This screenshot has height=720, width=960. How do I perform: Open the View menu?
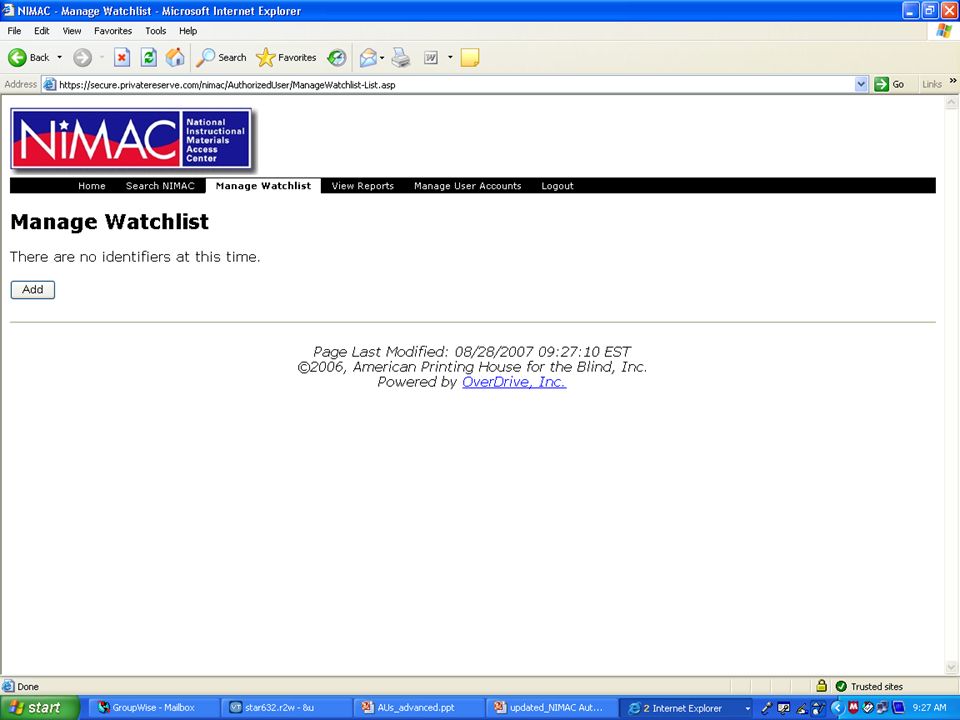coord(72,31)
